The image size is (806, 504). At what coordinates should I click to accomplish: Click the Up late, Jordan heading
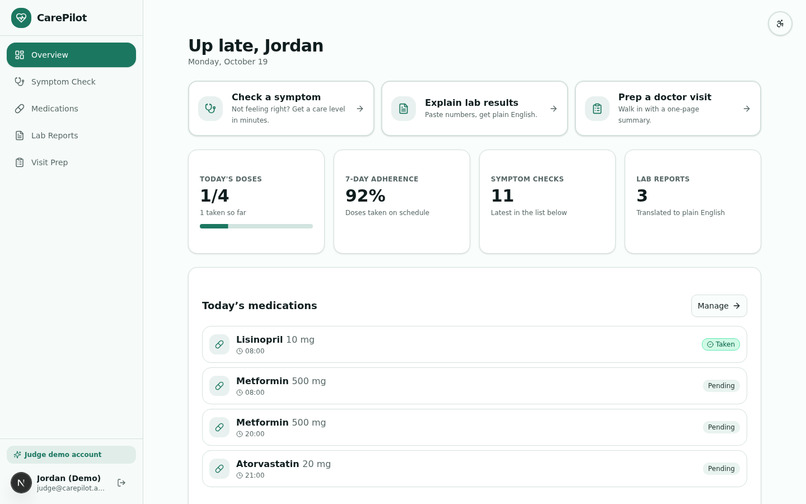pyautogui.click(x=255, y=45)
